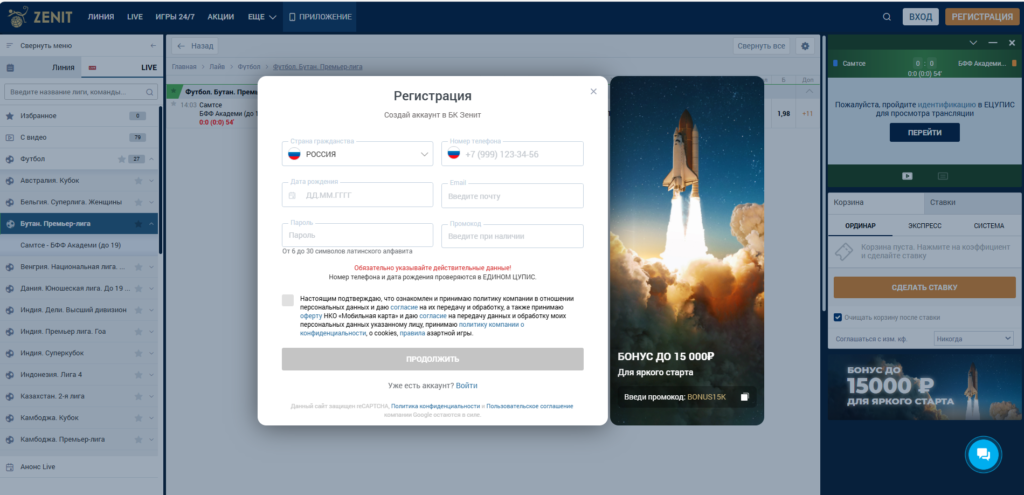Image resolution: width=1024 pixels, height=495 pixels.
Task: Select match Самтсе - БФФ Академи (до 19)
Action: tap(79, 245)
